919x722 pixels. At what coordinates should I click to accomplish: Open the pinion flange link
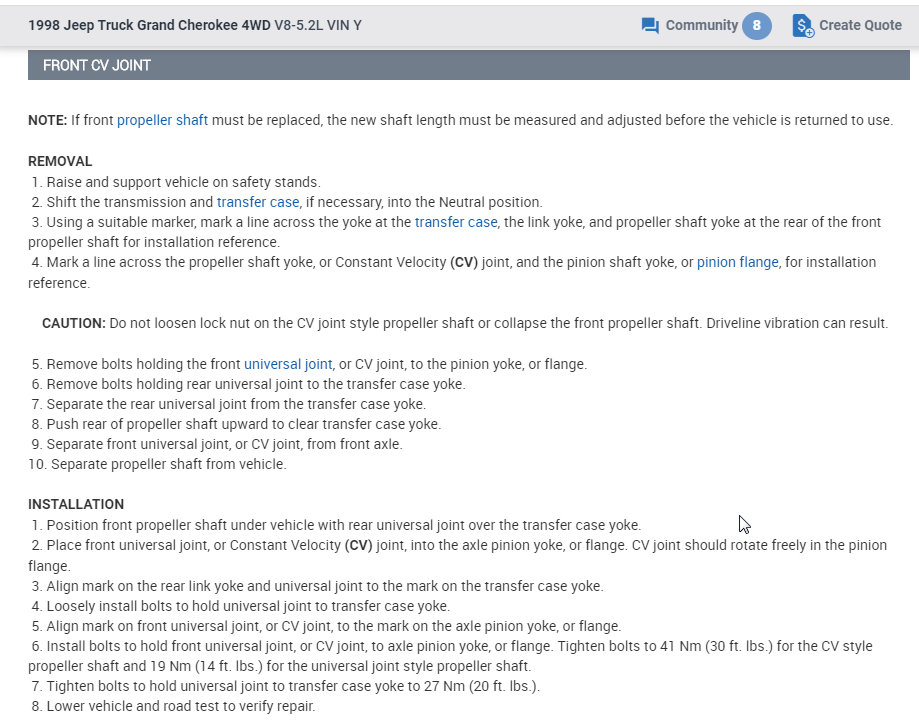737,262
